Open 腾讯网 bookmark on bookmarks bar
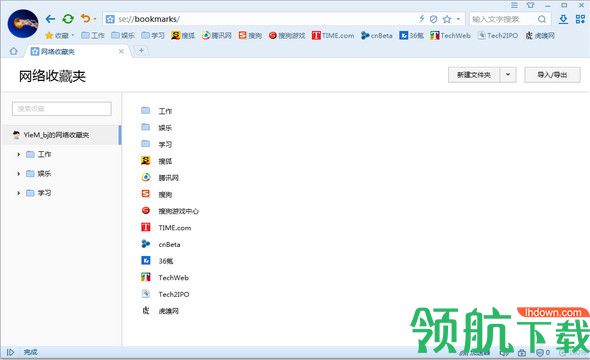The width and height of the screenshot is (590, 360). (x=217, y=35)
